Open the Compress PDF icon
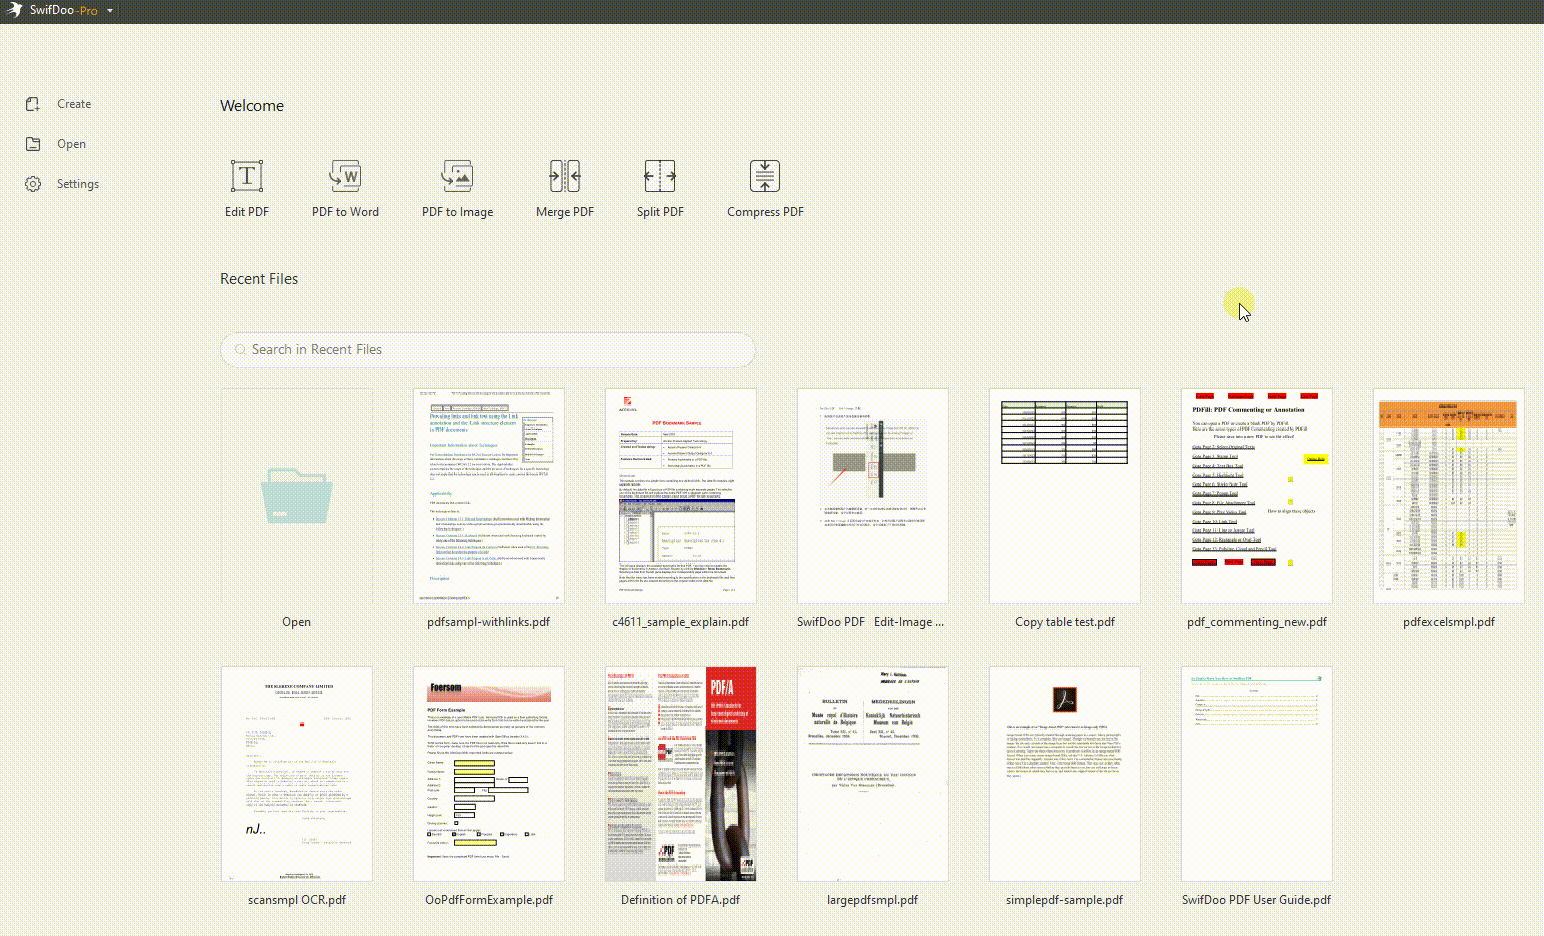 coord(765,176)
